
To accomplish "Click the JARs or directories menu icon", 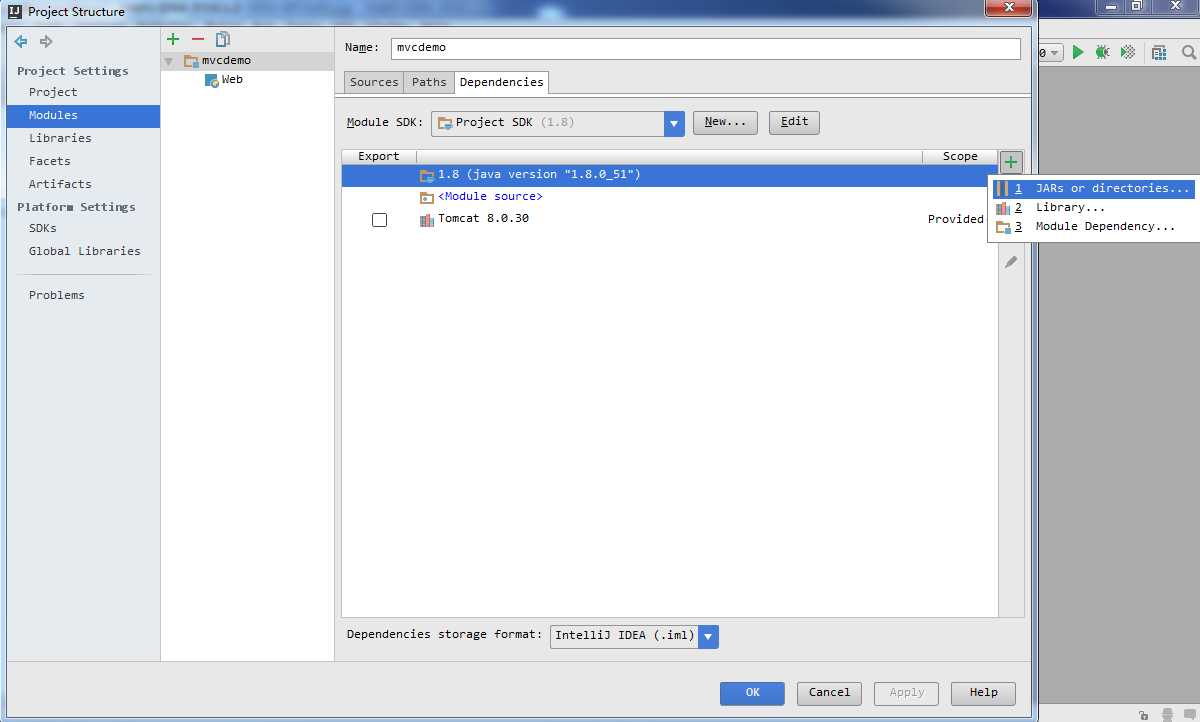I will 1002,188.
